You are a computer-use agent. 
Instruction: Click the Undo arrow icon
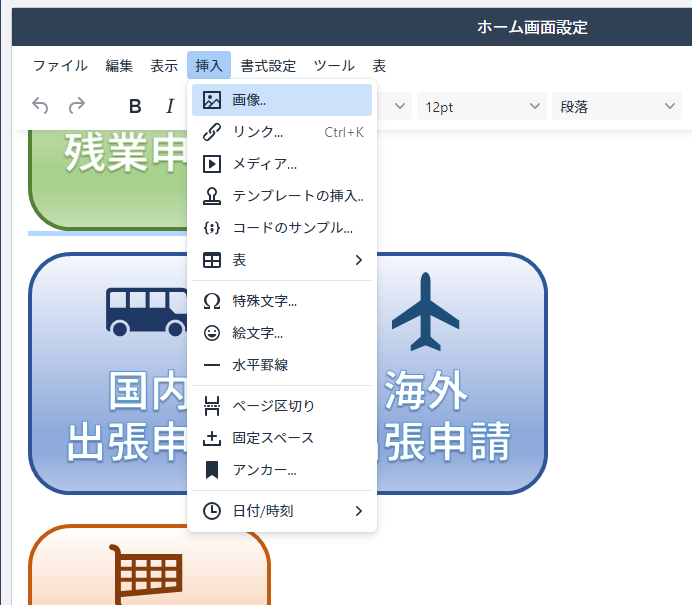tap(40, 106)
